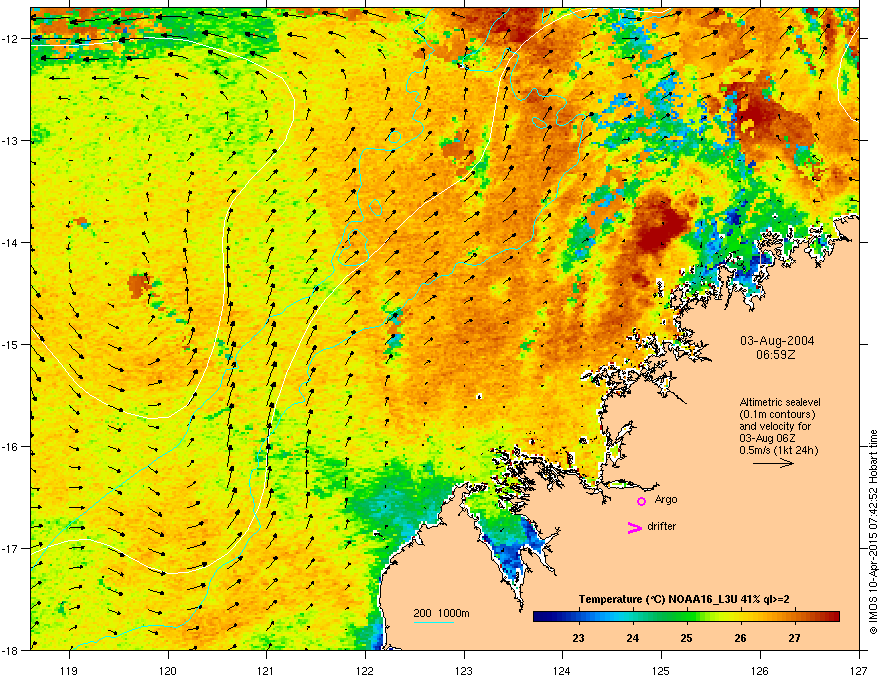
Task: Click the temperature color bar legend
Action: point(686,616)
